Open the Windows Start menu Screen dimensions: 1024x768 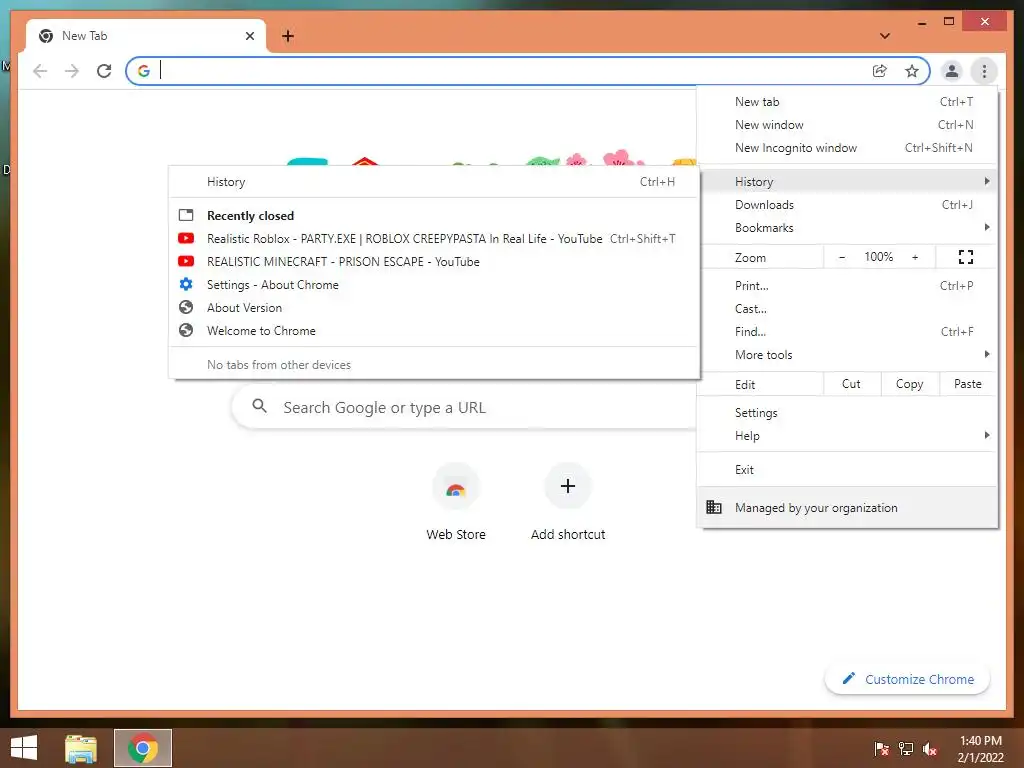coord(24,748)
